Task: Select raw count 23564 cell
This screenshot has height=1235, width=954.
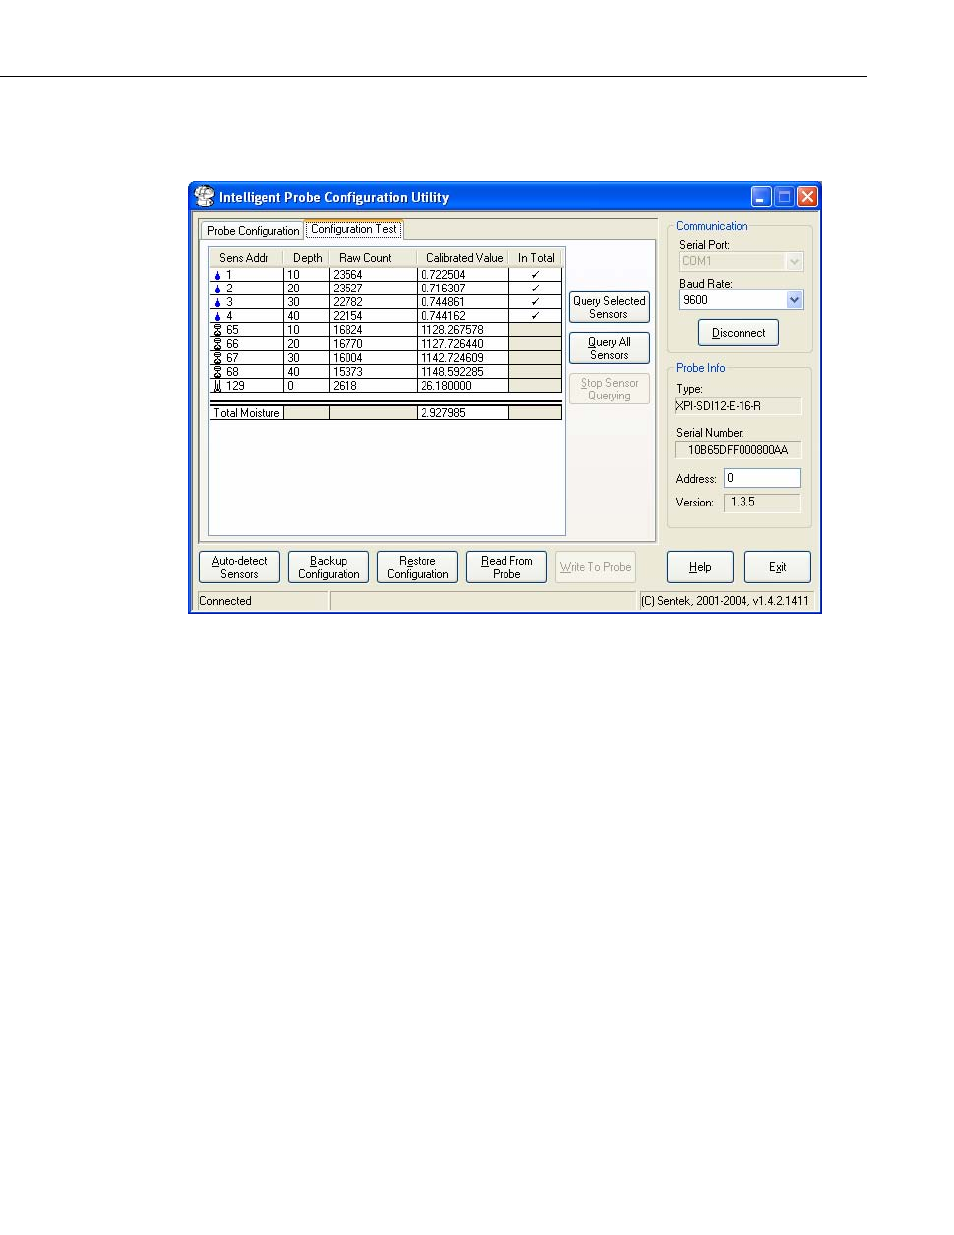Action: click(373, 274)
